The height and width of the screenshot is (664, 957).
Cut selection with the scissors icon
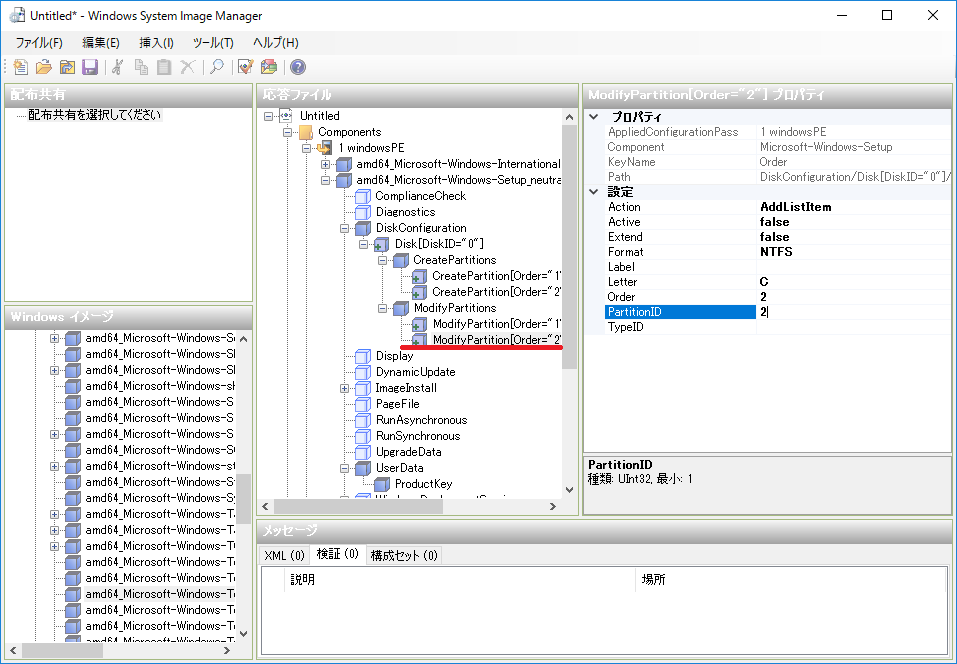(118, 67)
